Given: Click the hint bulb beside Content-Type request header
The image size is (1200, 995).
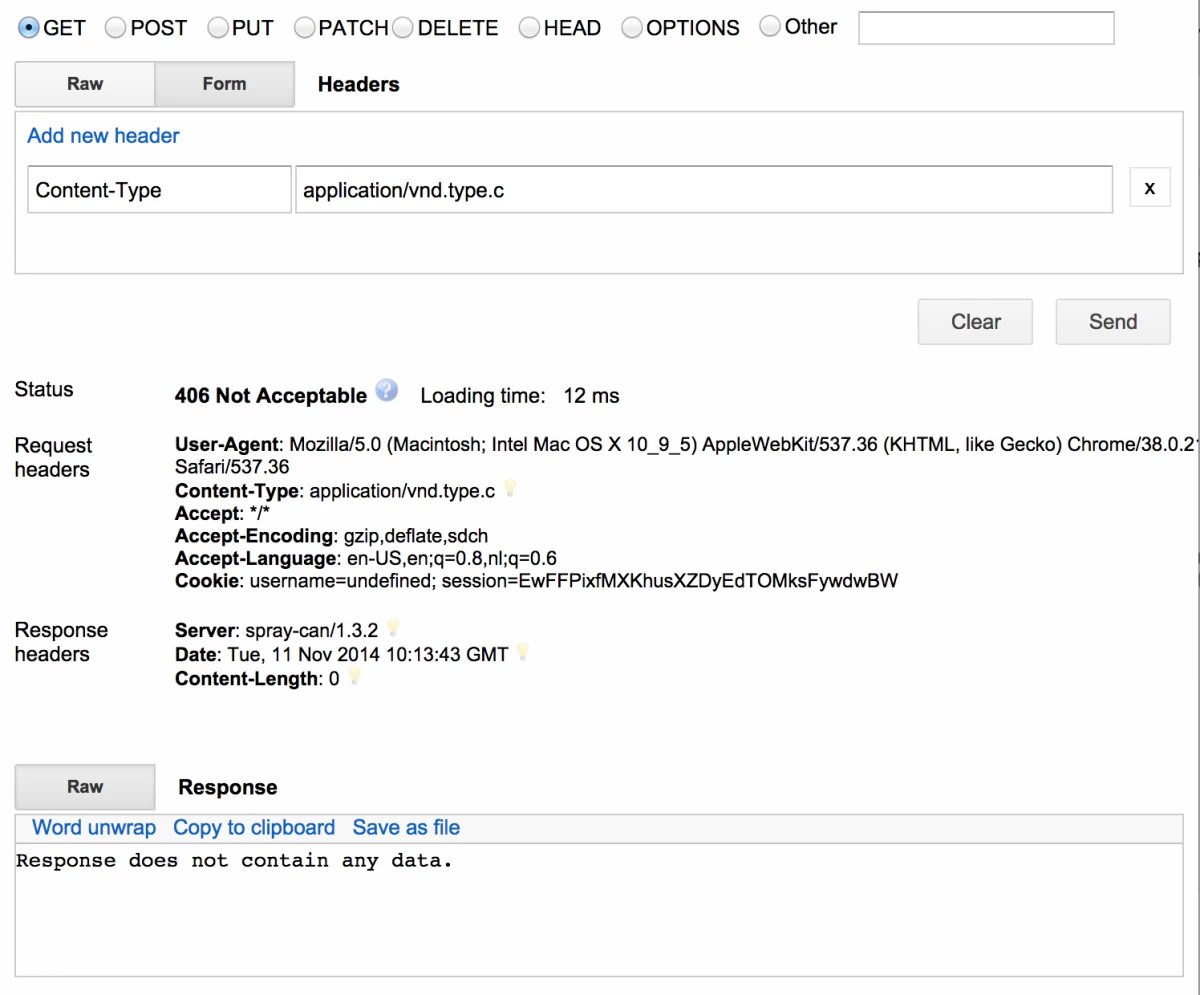Looking at the screenshot, I should point(510,489).
